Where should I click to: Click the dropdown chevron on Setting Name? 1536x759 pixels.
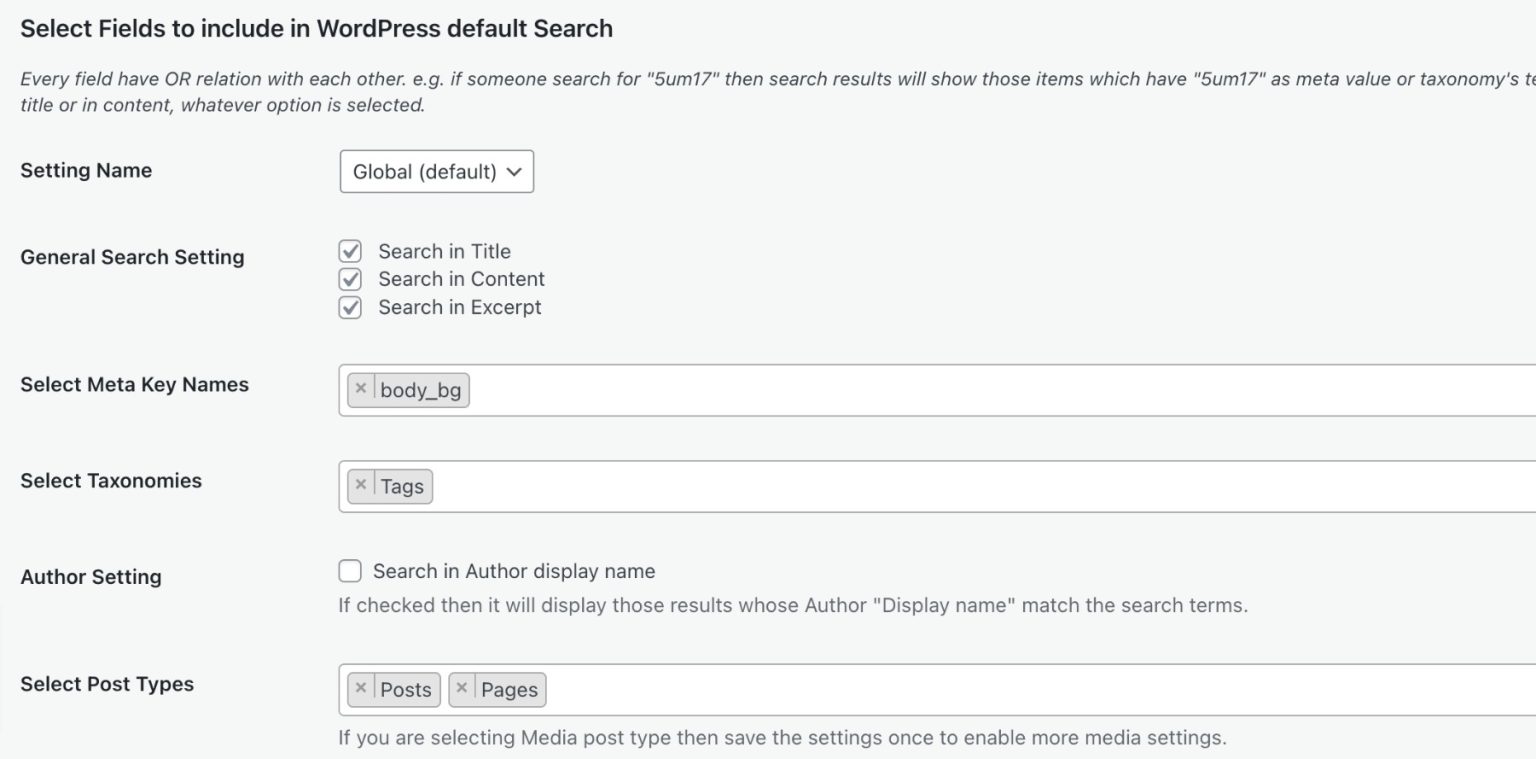point(515,172)
